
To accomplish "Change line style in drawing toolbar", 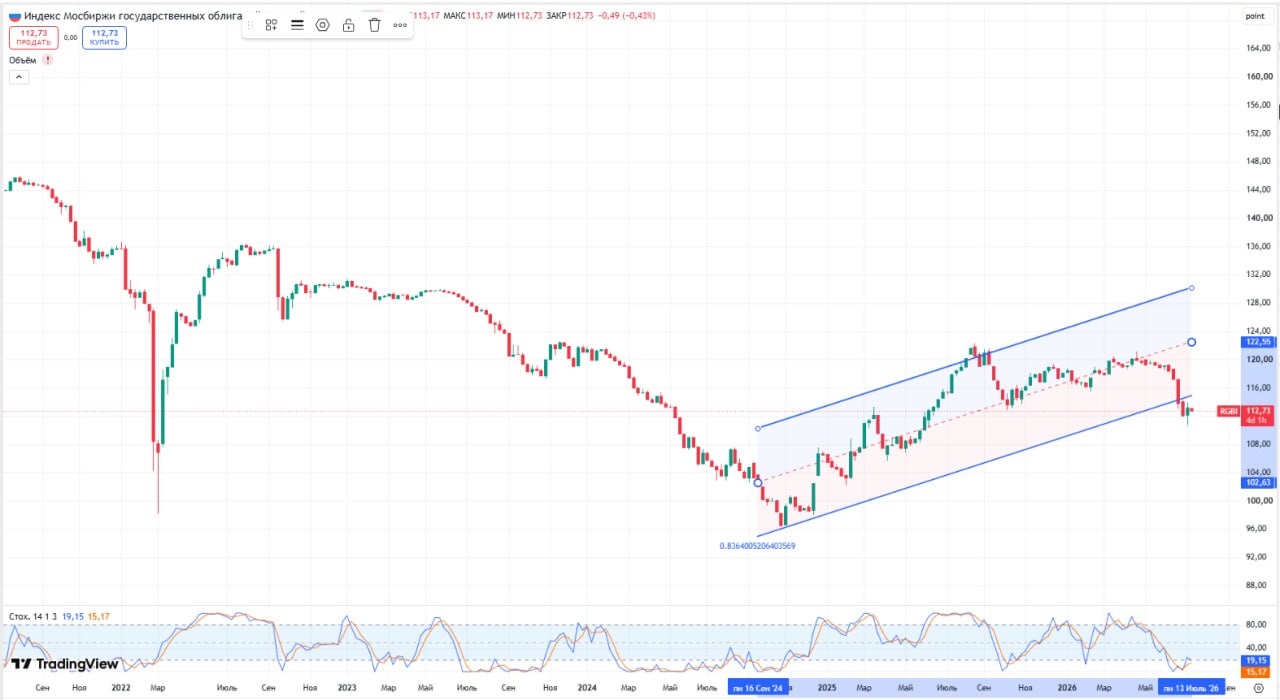I will click(297, 25).
